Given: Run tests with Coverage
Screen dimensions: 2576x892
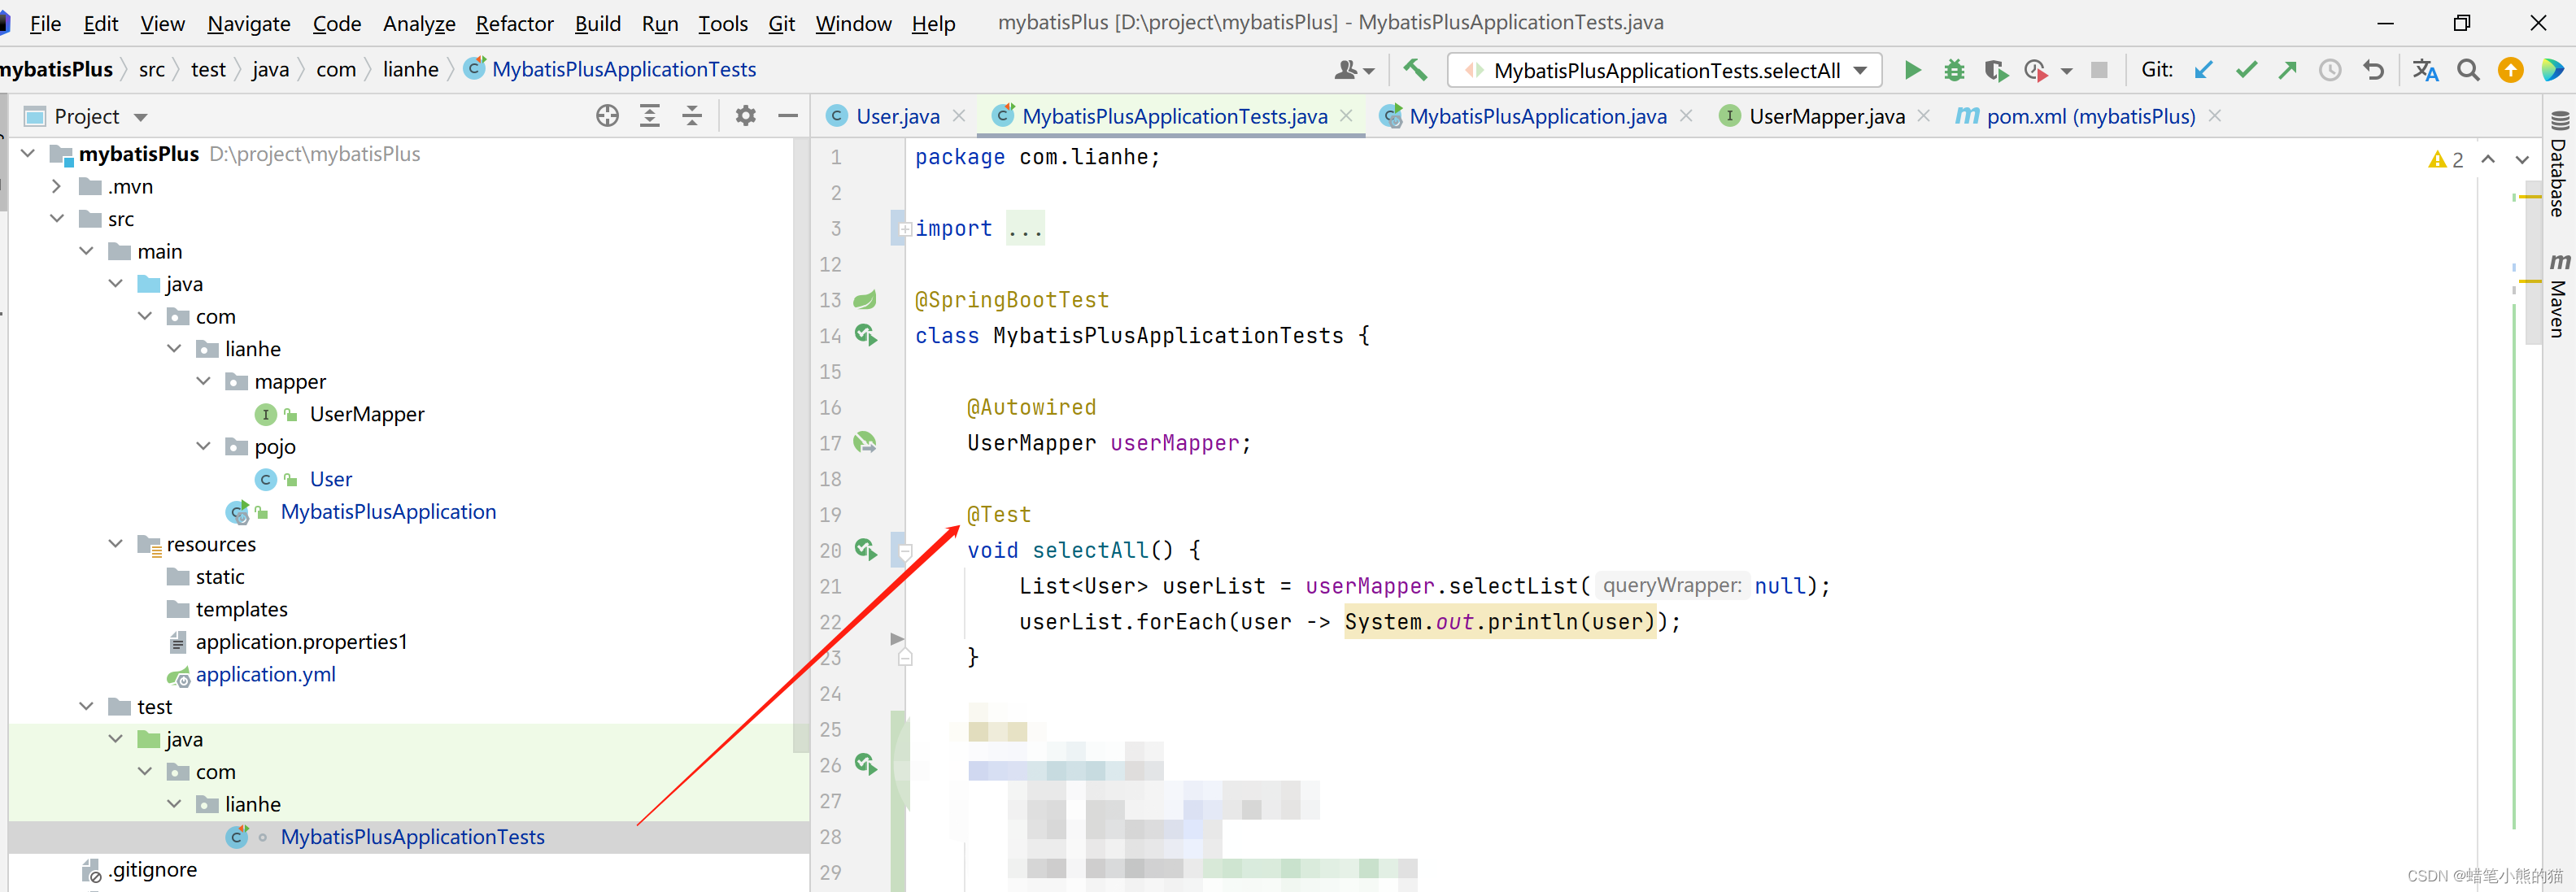Looking at the screenshot, I should click(1995, 70).
